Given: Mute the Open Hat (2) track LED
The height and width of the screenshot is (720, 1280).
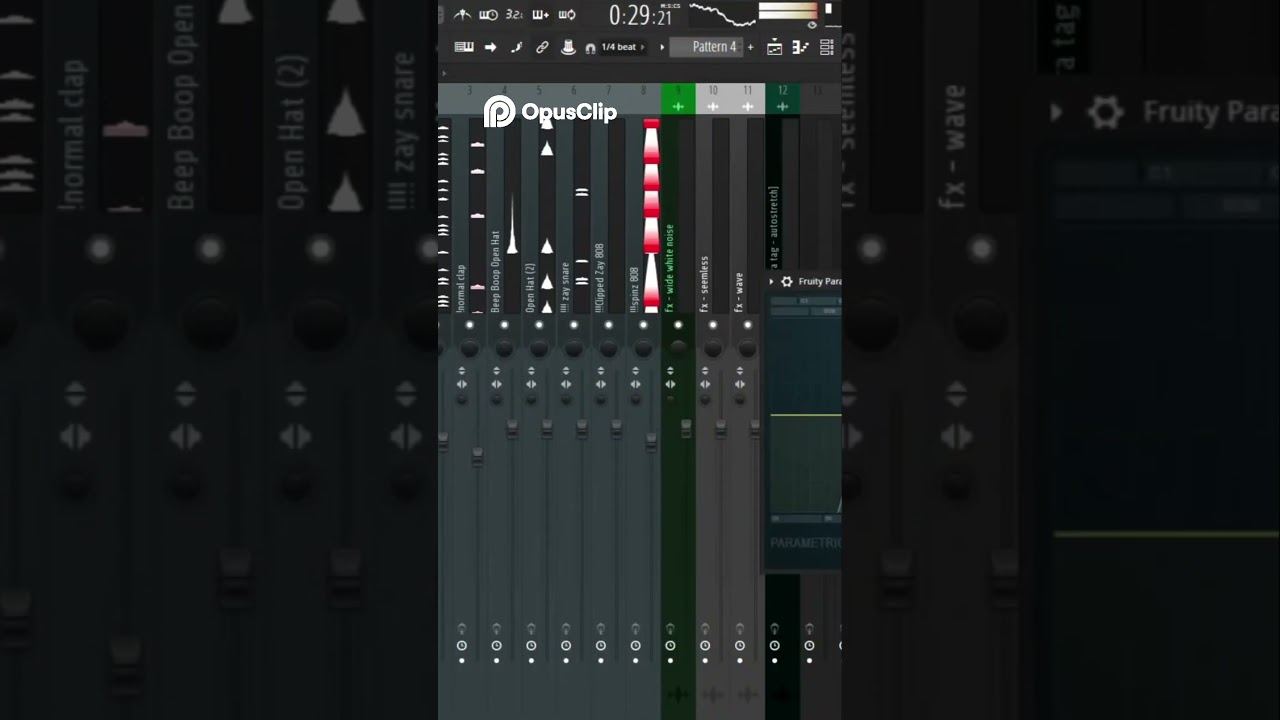Looking at the screenshot, I should click(539, 325).
